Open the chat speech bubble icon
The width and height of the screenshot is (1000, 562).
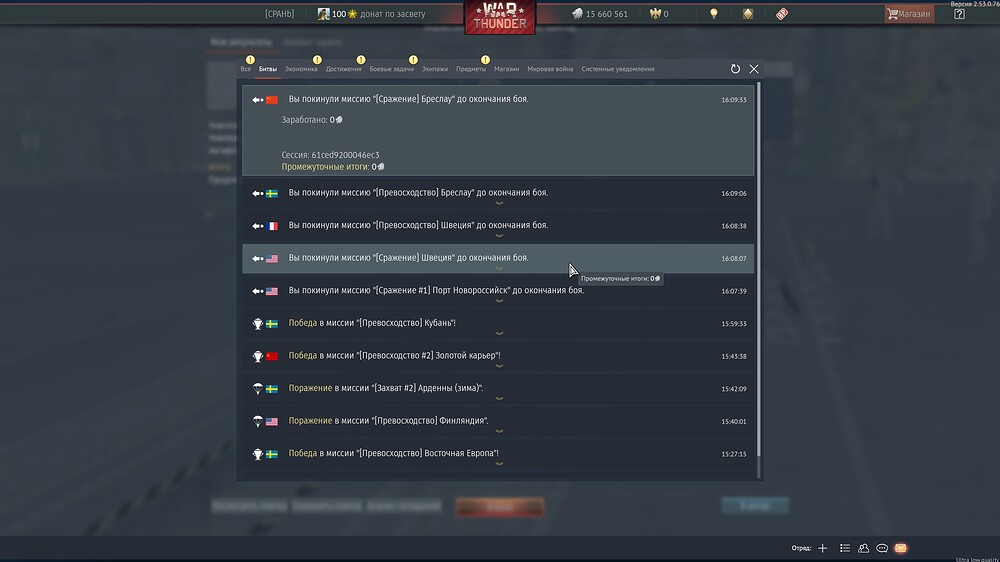pyautogui.click(x=882, y=548)
